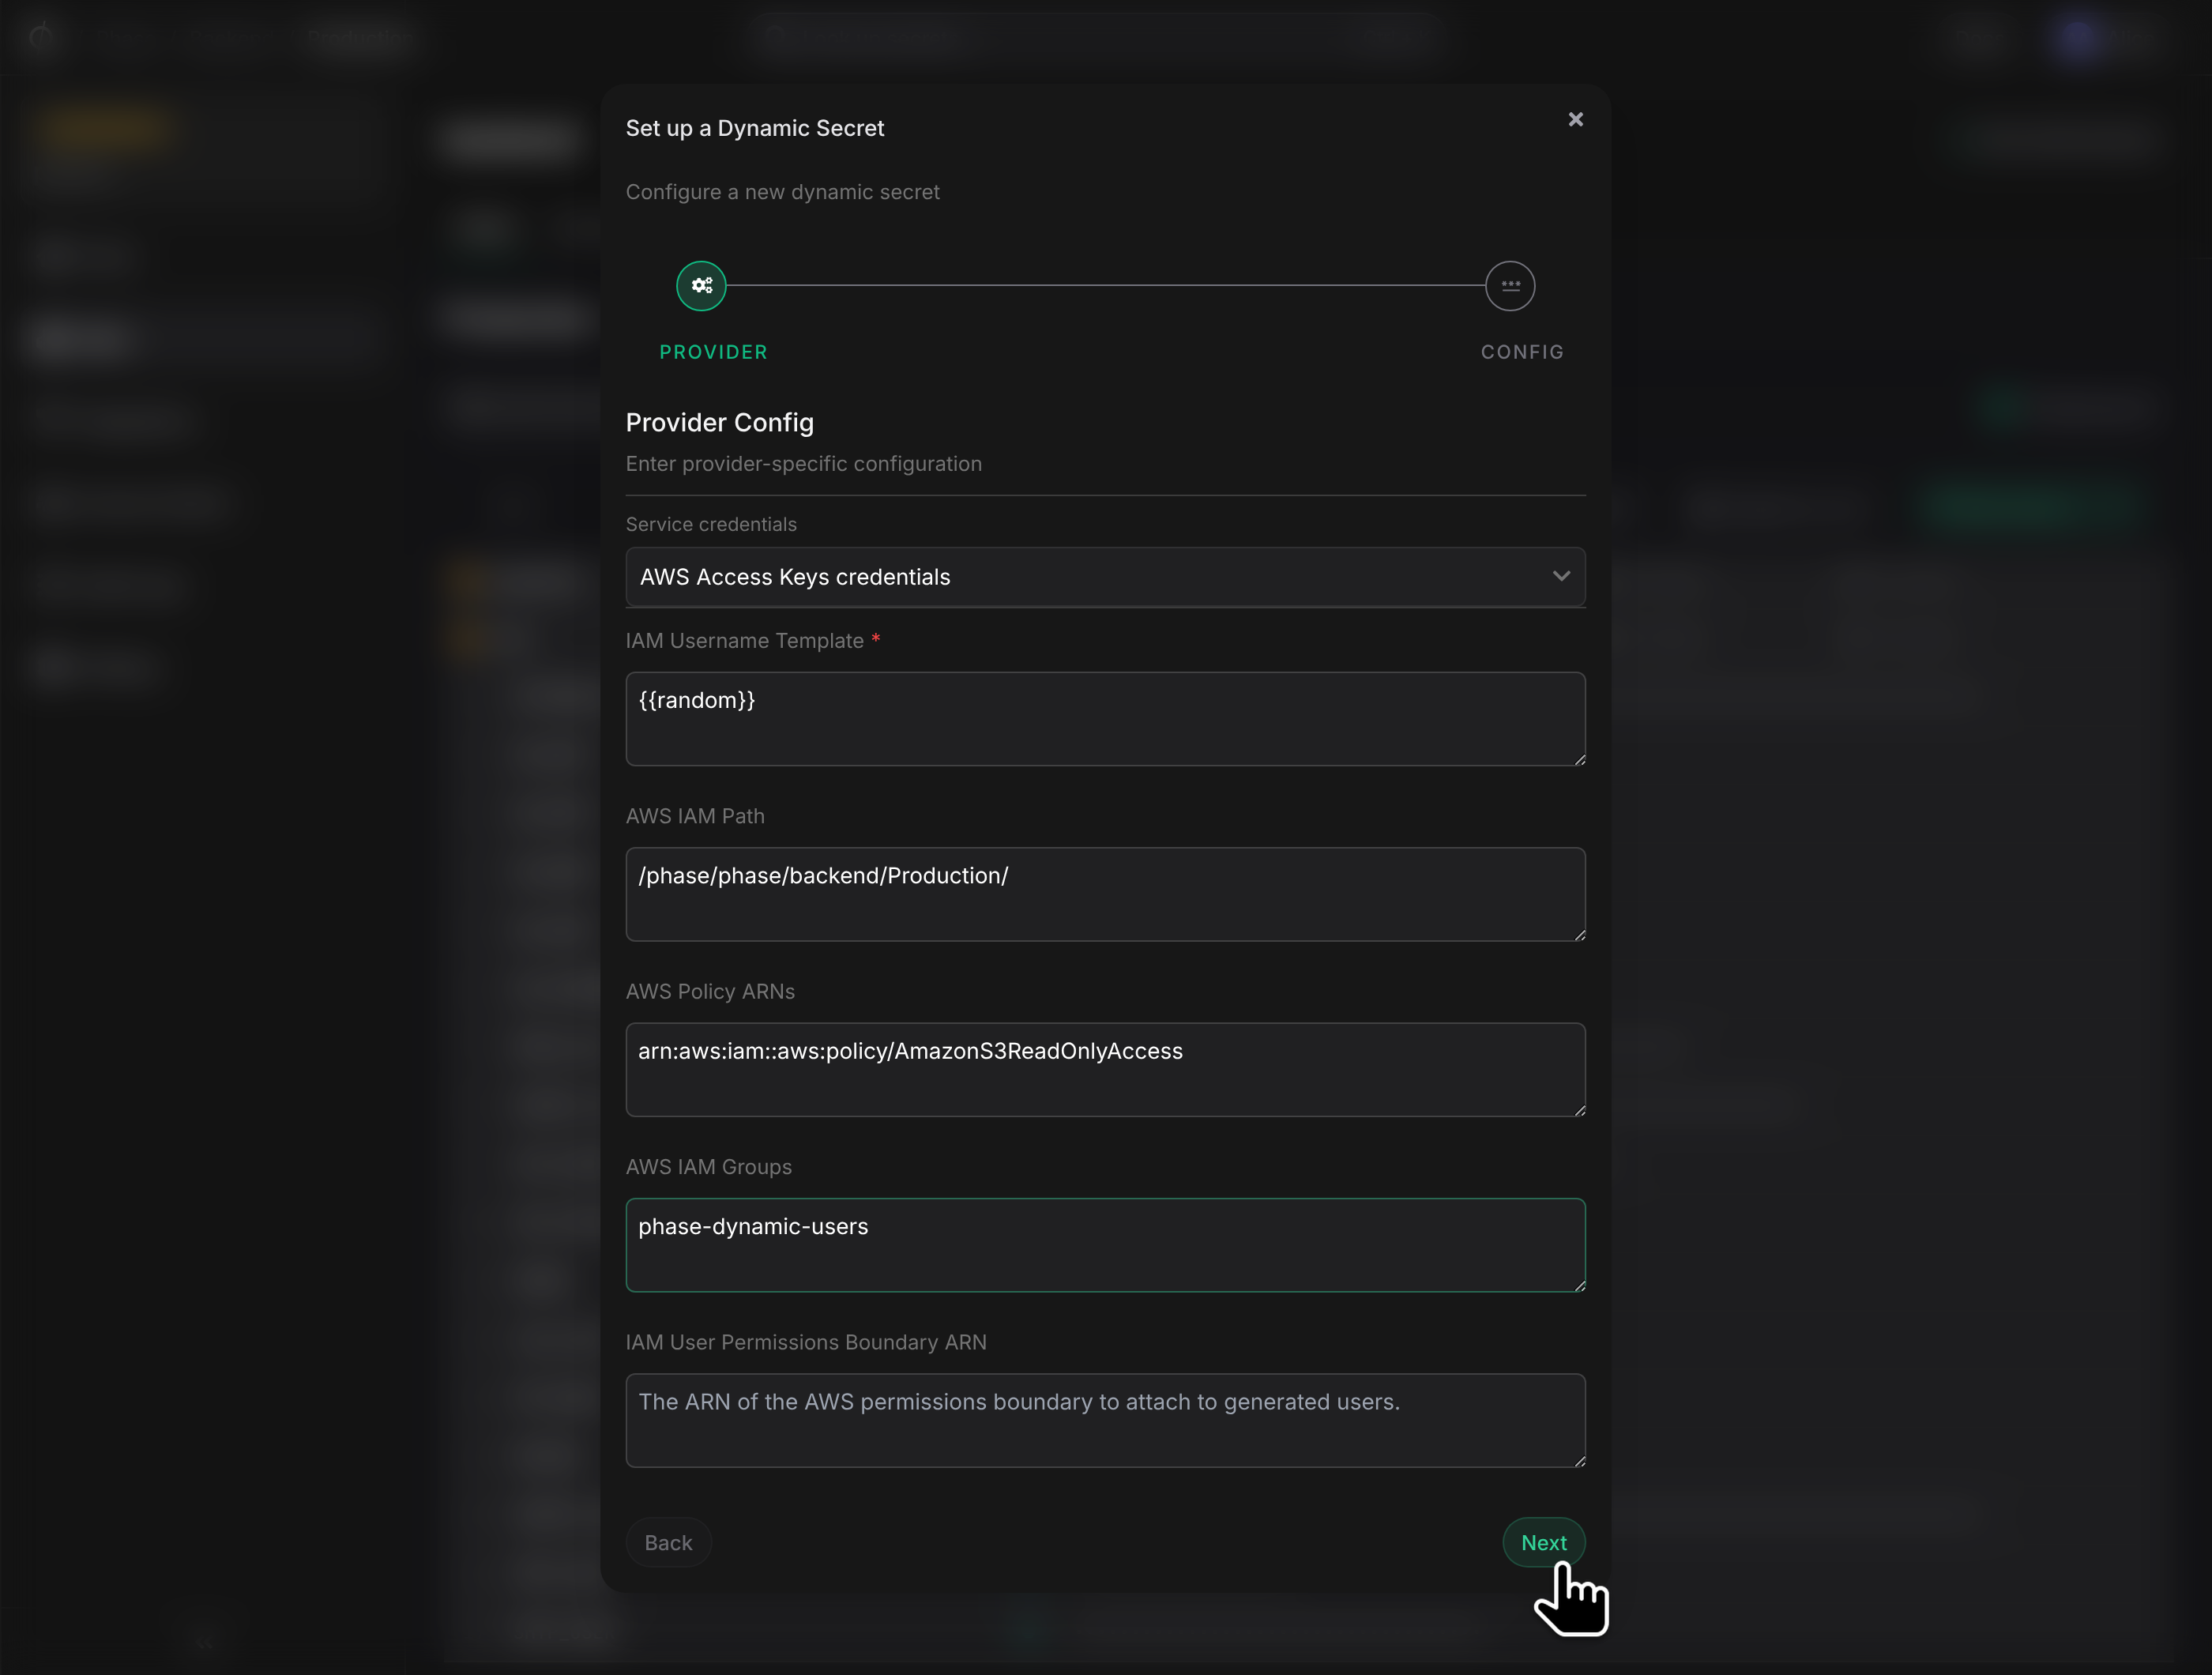Screen dimensions: 2212x1675
Task: Focus the AWS IAM Path field
Action: coord(1105,894)
